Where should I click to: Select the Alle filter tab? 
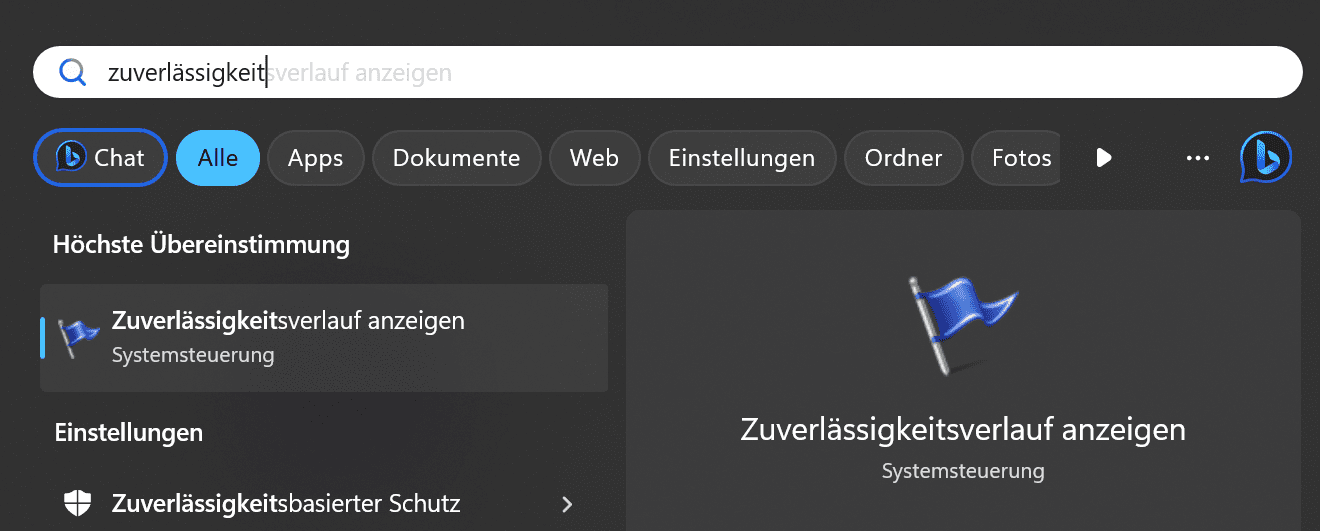point(218,158)
